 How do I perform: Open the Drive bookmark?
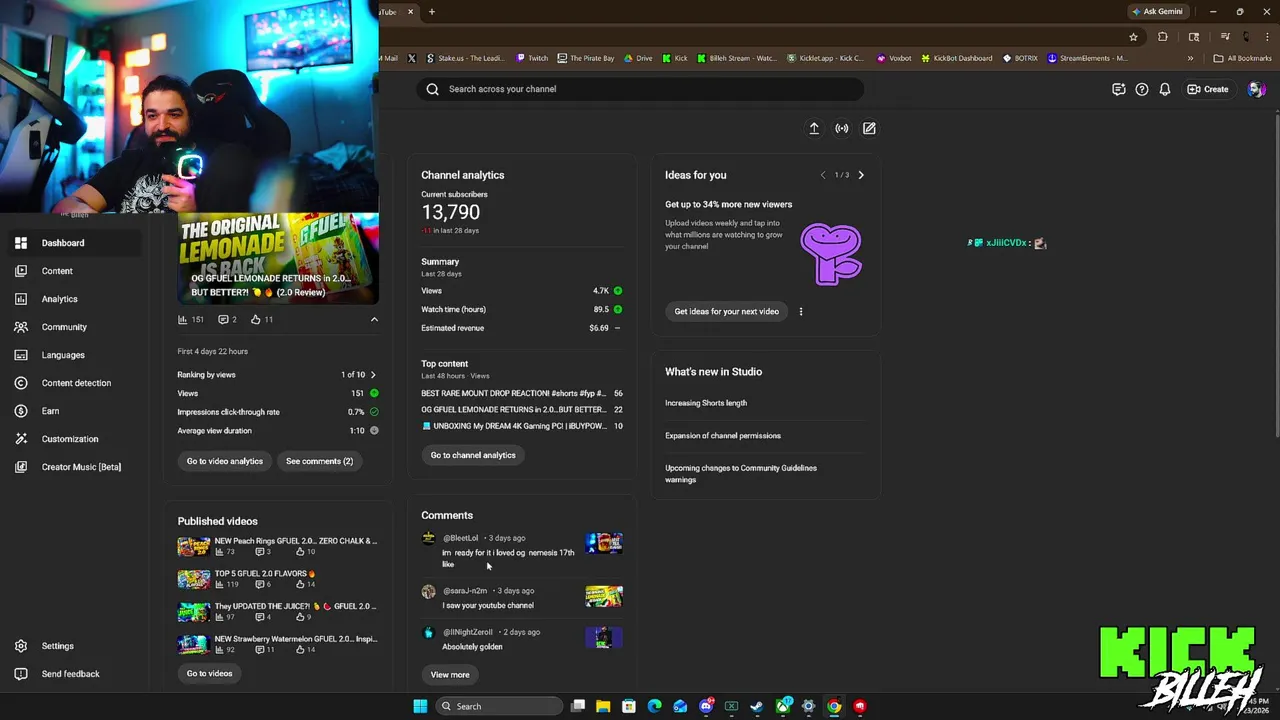click(x=638, y=58)
